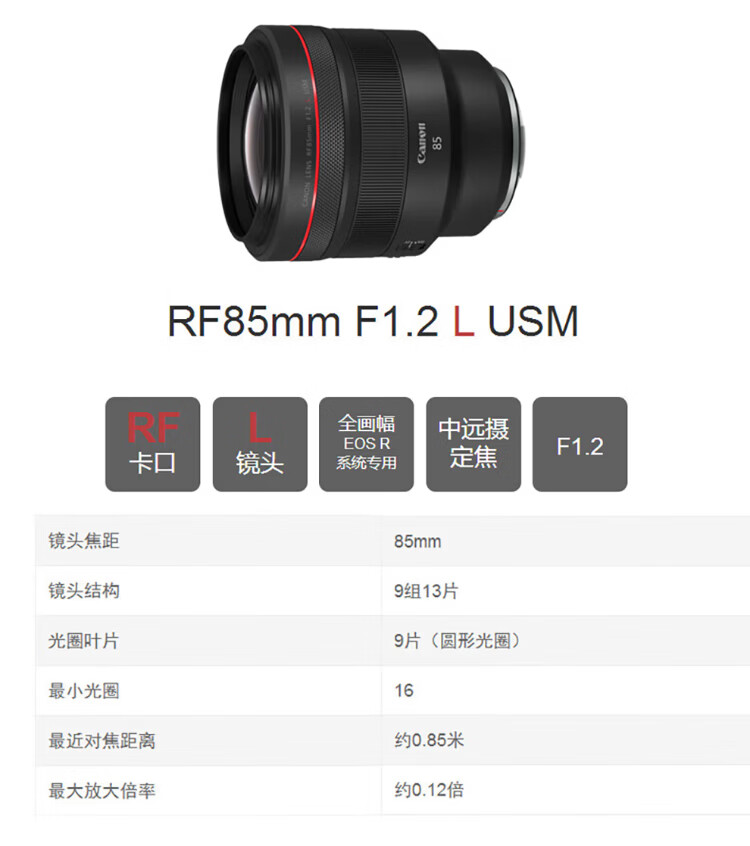Screen dimensions: 750x846
Task: Click the 9片（圆形光圈）value
Action: point(457,641)
